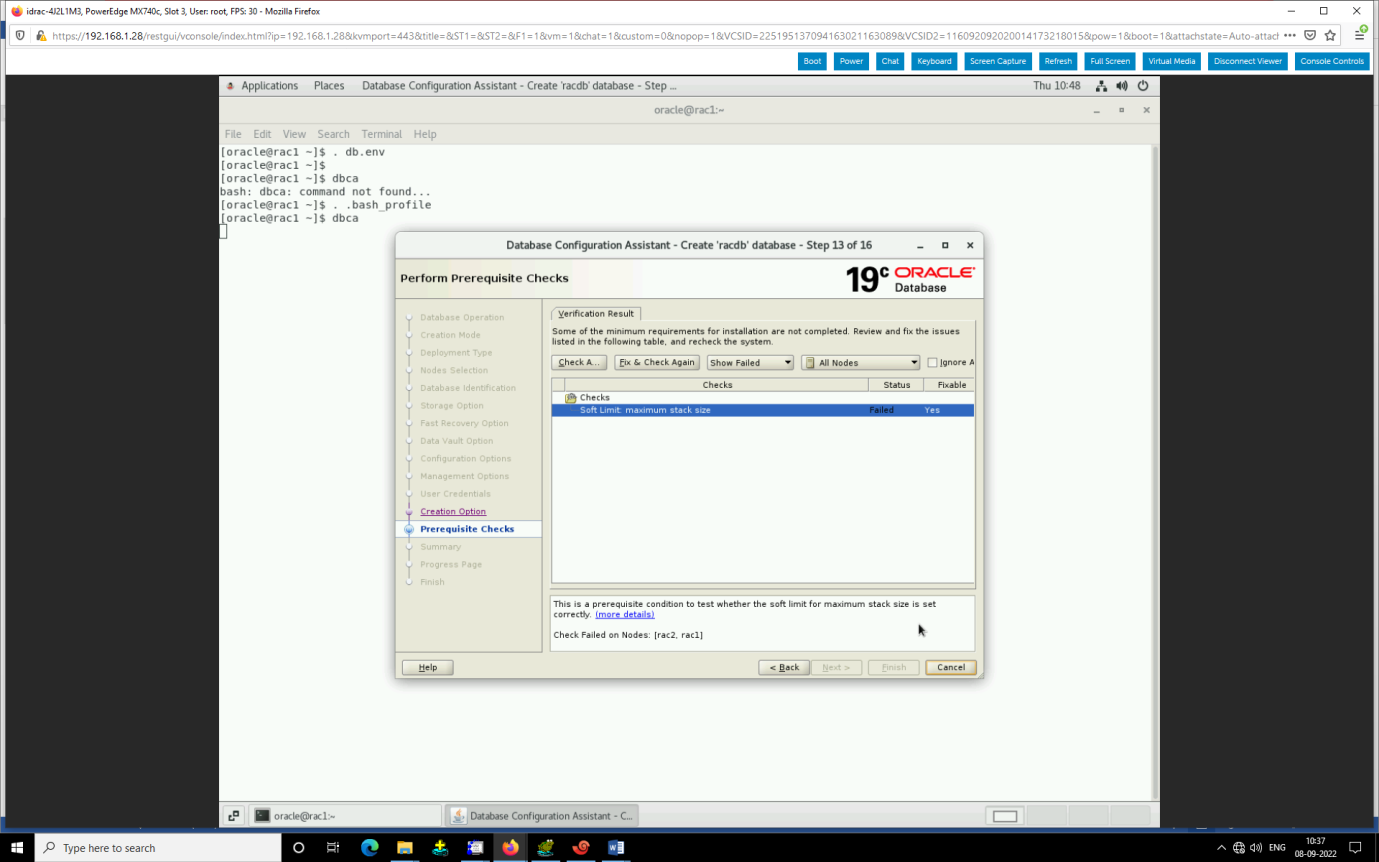Show hidden Windows tray icons chevron
The width and height of the screenshot is (1379, 862).
pos(1221,847)
